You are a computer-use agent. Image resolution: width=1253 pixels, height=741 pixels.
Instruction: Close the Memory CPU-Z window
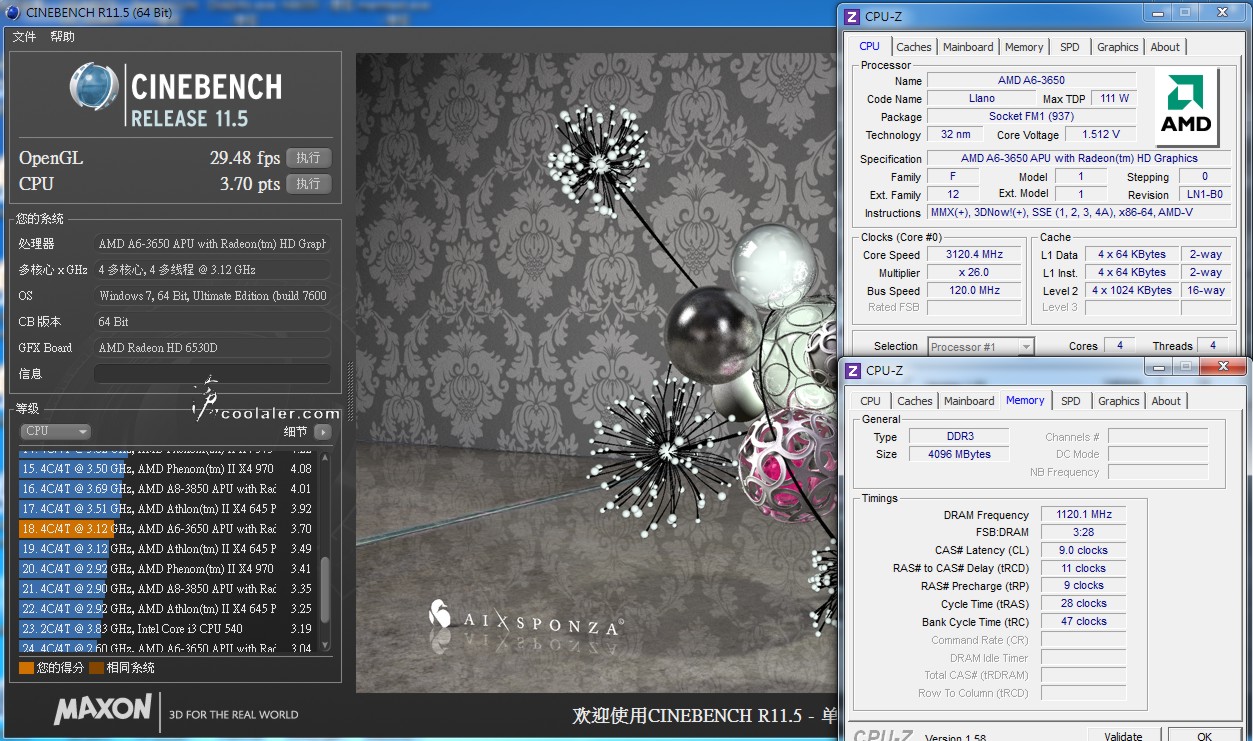click(1221, 367)
